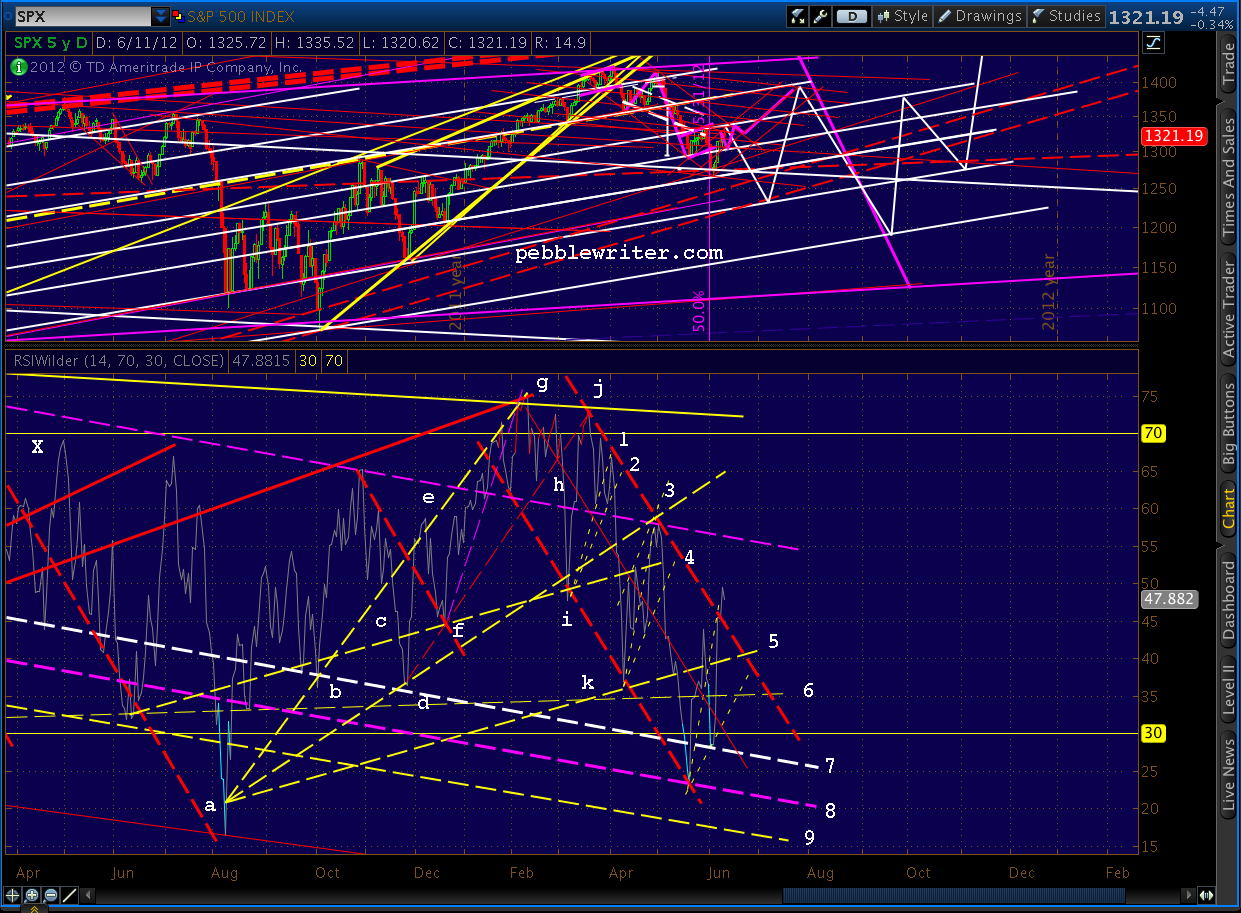Click the 50.0% Fibonacci label
This screenshot has width=1241, height=913.
point(699,312)
